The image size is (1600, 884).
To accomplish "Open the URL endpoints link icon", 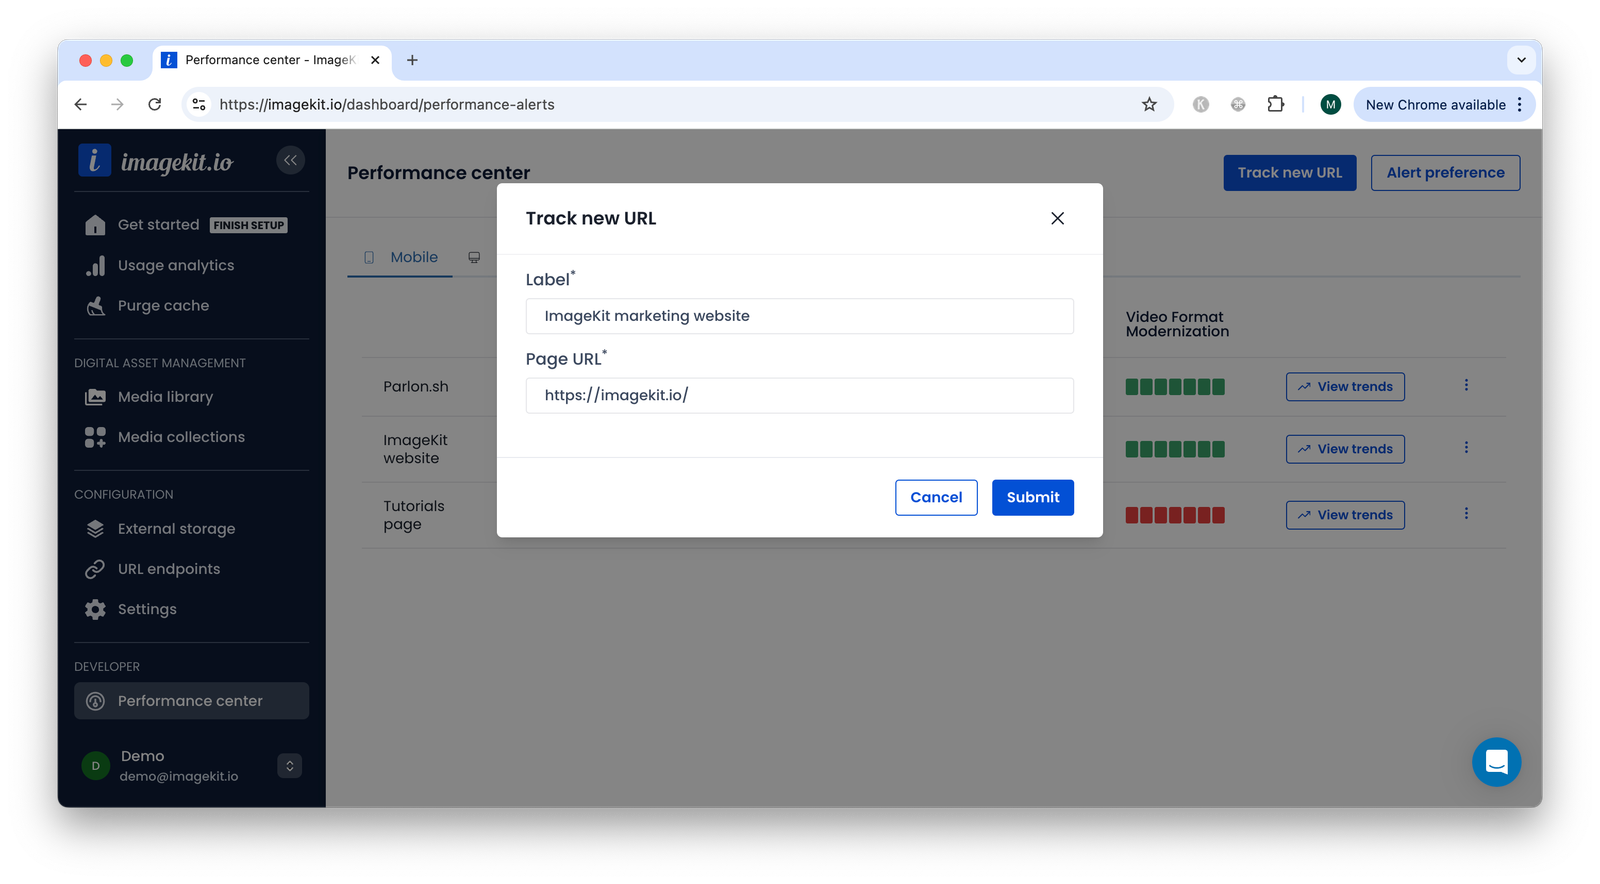I will [95, 569].
